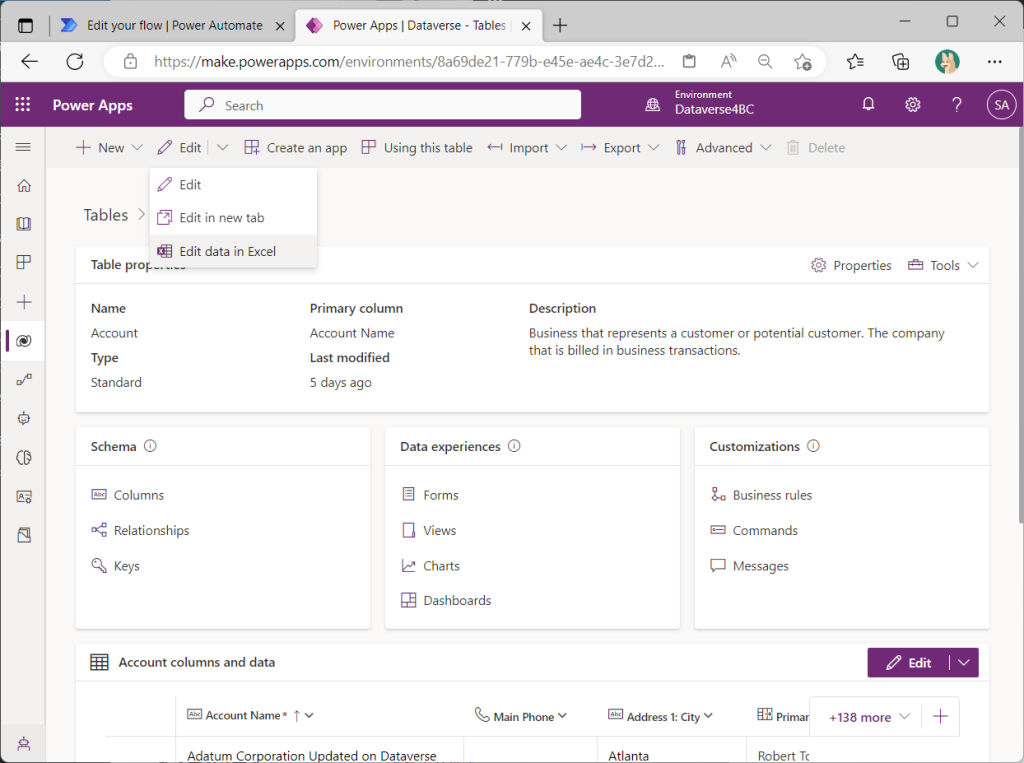Click the browser Refresh button

pos(75,61)
